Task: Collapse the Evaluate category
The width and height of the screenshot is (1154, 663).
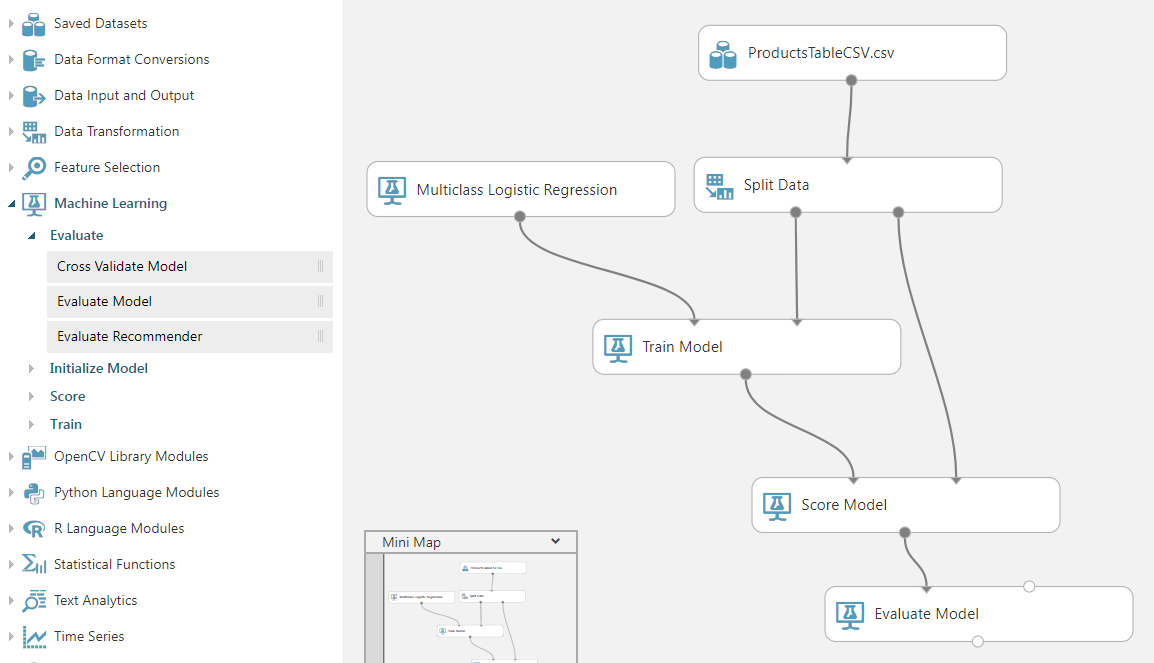Action: pyautogui.click(x=33, y=235)
